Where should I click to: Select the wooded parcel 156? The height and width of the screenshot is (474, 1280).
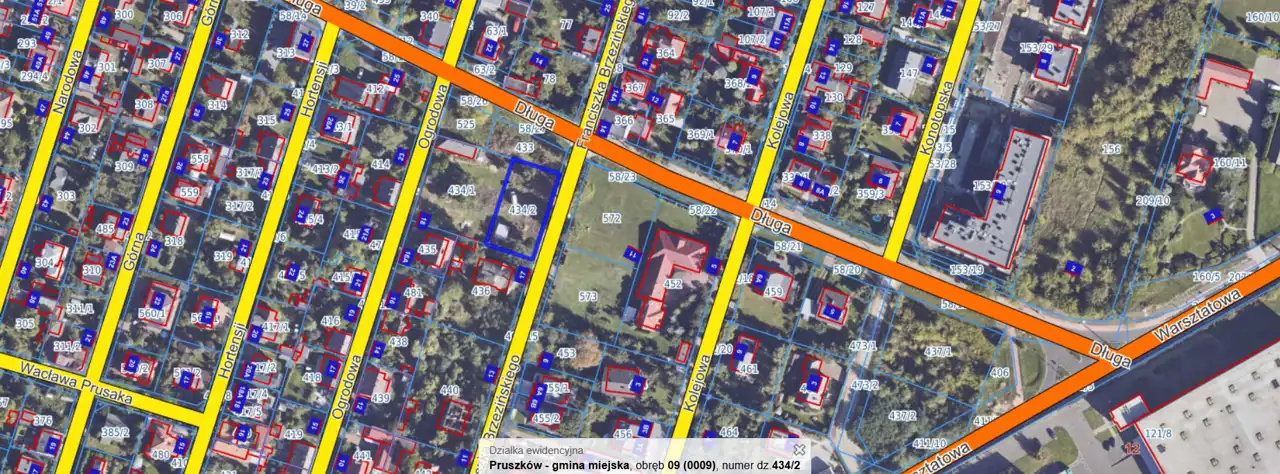[1110, 150]
